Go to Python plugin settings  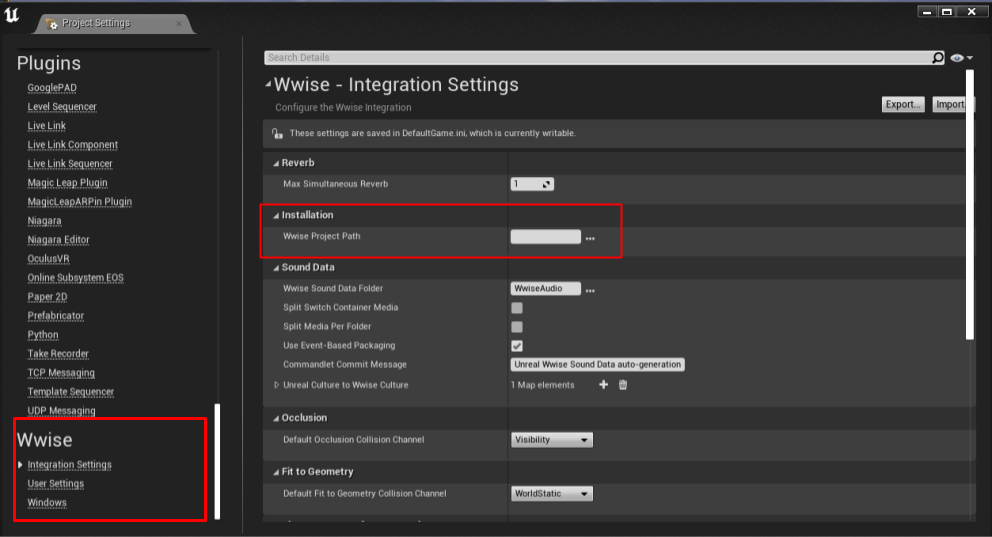(x=43, y=335)
